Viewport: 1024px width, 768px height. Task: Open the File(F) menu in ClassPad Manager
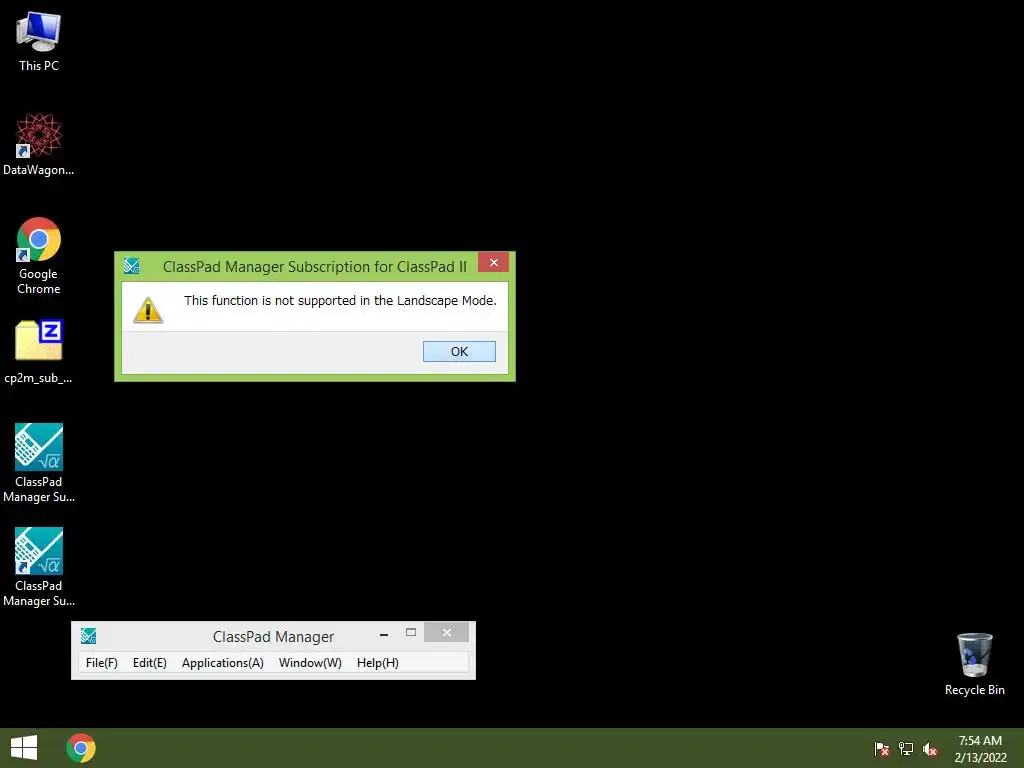[x=102, y=662]
